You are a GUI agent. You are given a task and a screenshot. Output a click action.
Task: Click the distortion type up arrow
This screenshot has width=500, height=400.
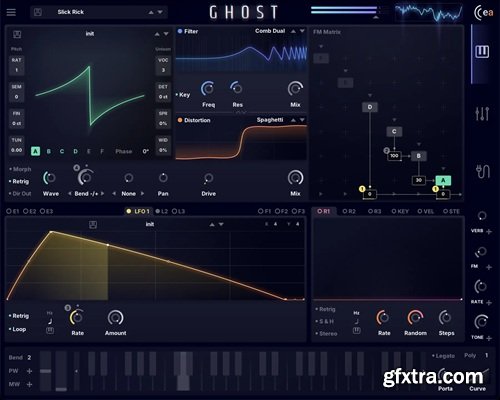(293, 120)
